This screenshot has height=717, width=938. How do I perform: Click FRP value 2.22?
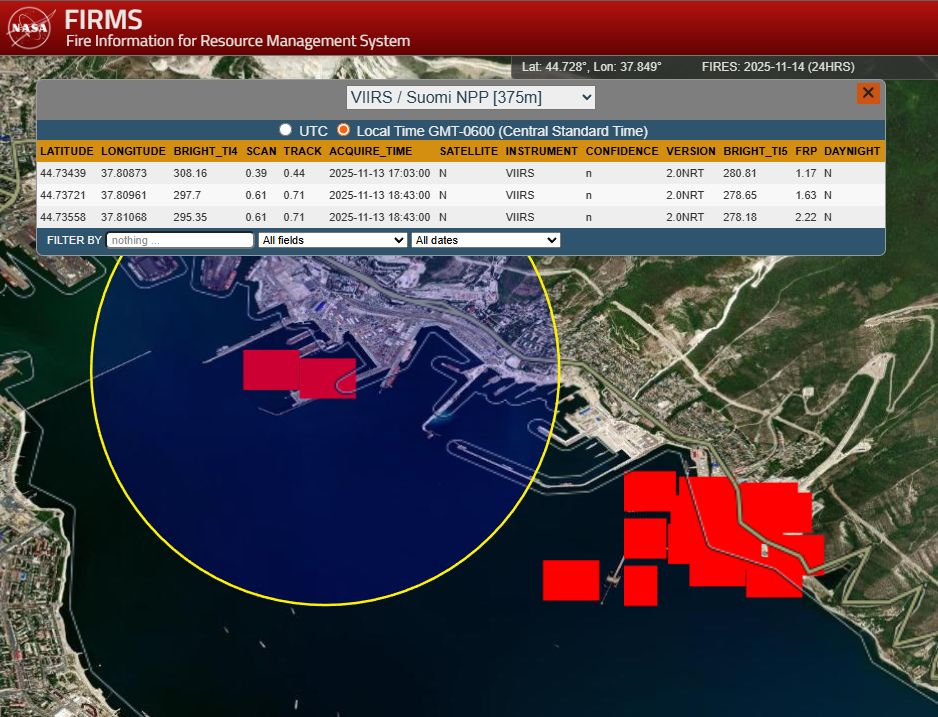click(x=806, y=217)
